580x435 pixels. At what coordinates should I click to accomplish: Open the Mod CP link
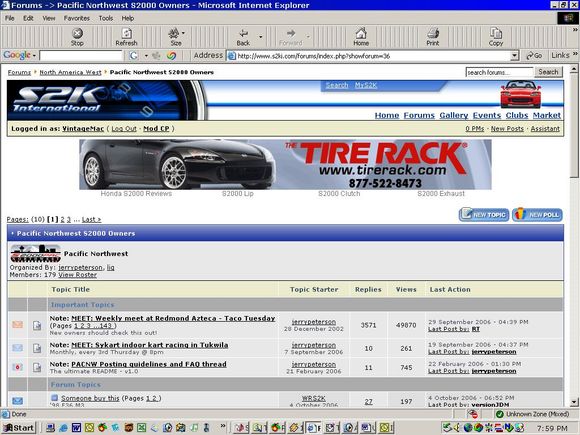[x=156, y=129]
